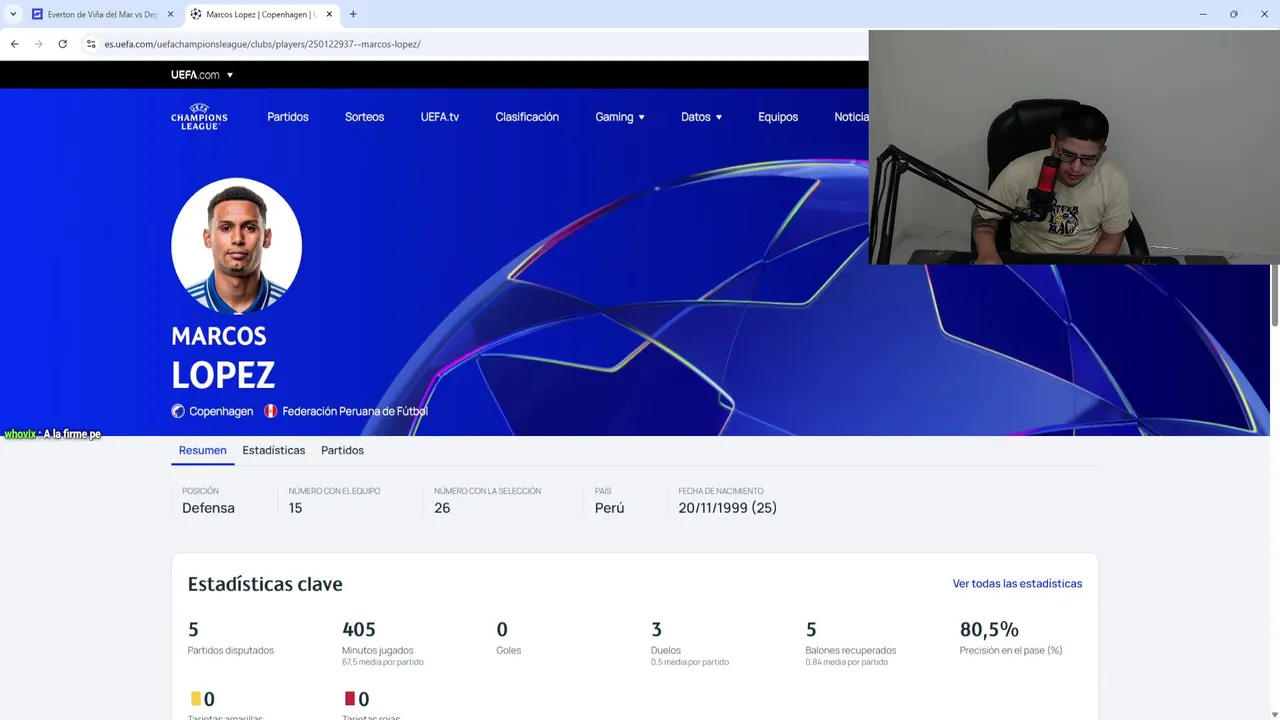Click the 405 Minutos jugados stat
The image size is (1280, 720).
coord(383,642)
